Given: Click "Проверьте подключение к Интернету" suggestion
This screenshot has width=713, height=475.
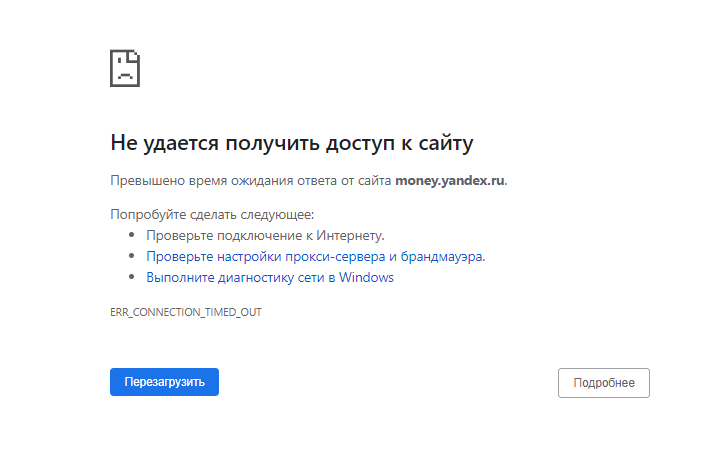Looking at the screenshot, I should tap(265, 235).
